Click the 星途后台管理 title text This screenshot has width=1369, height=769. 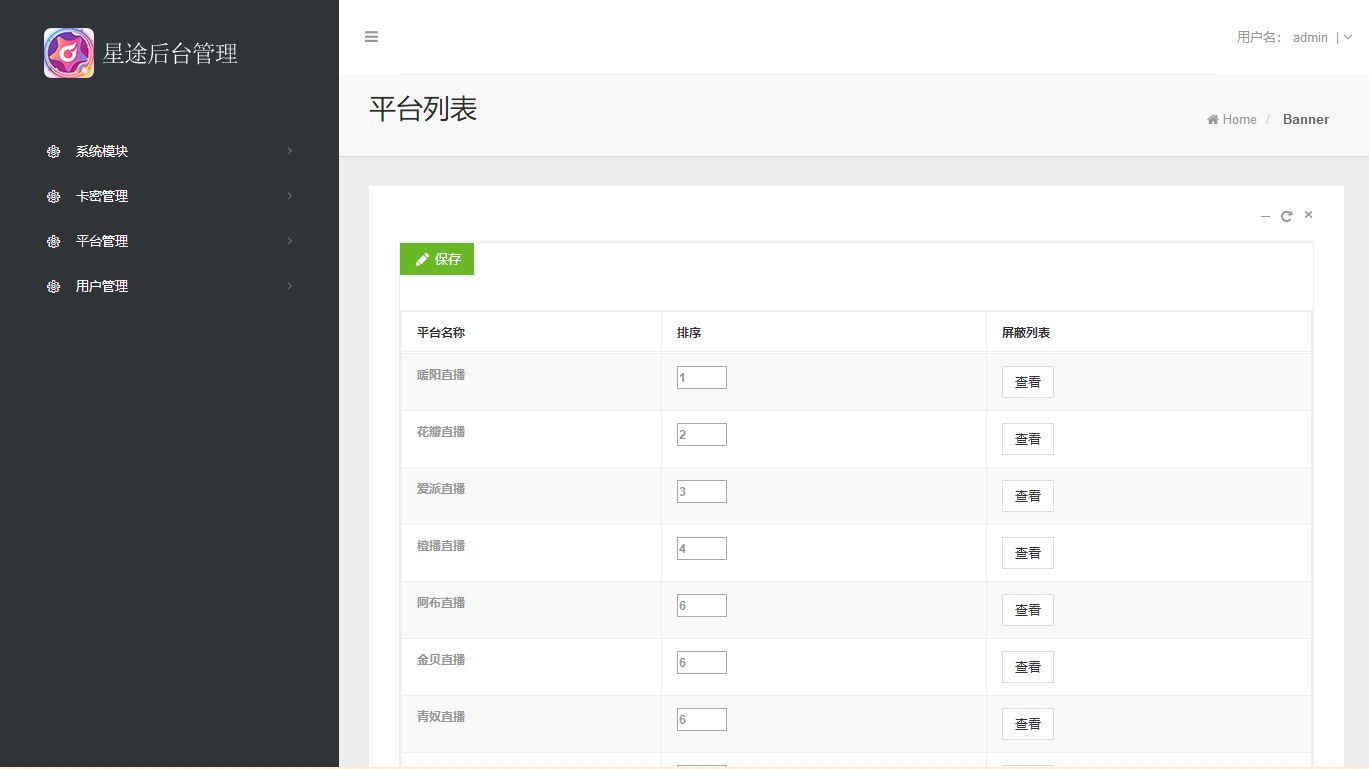pos(171,53)
